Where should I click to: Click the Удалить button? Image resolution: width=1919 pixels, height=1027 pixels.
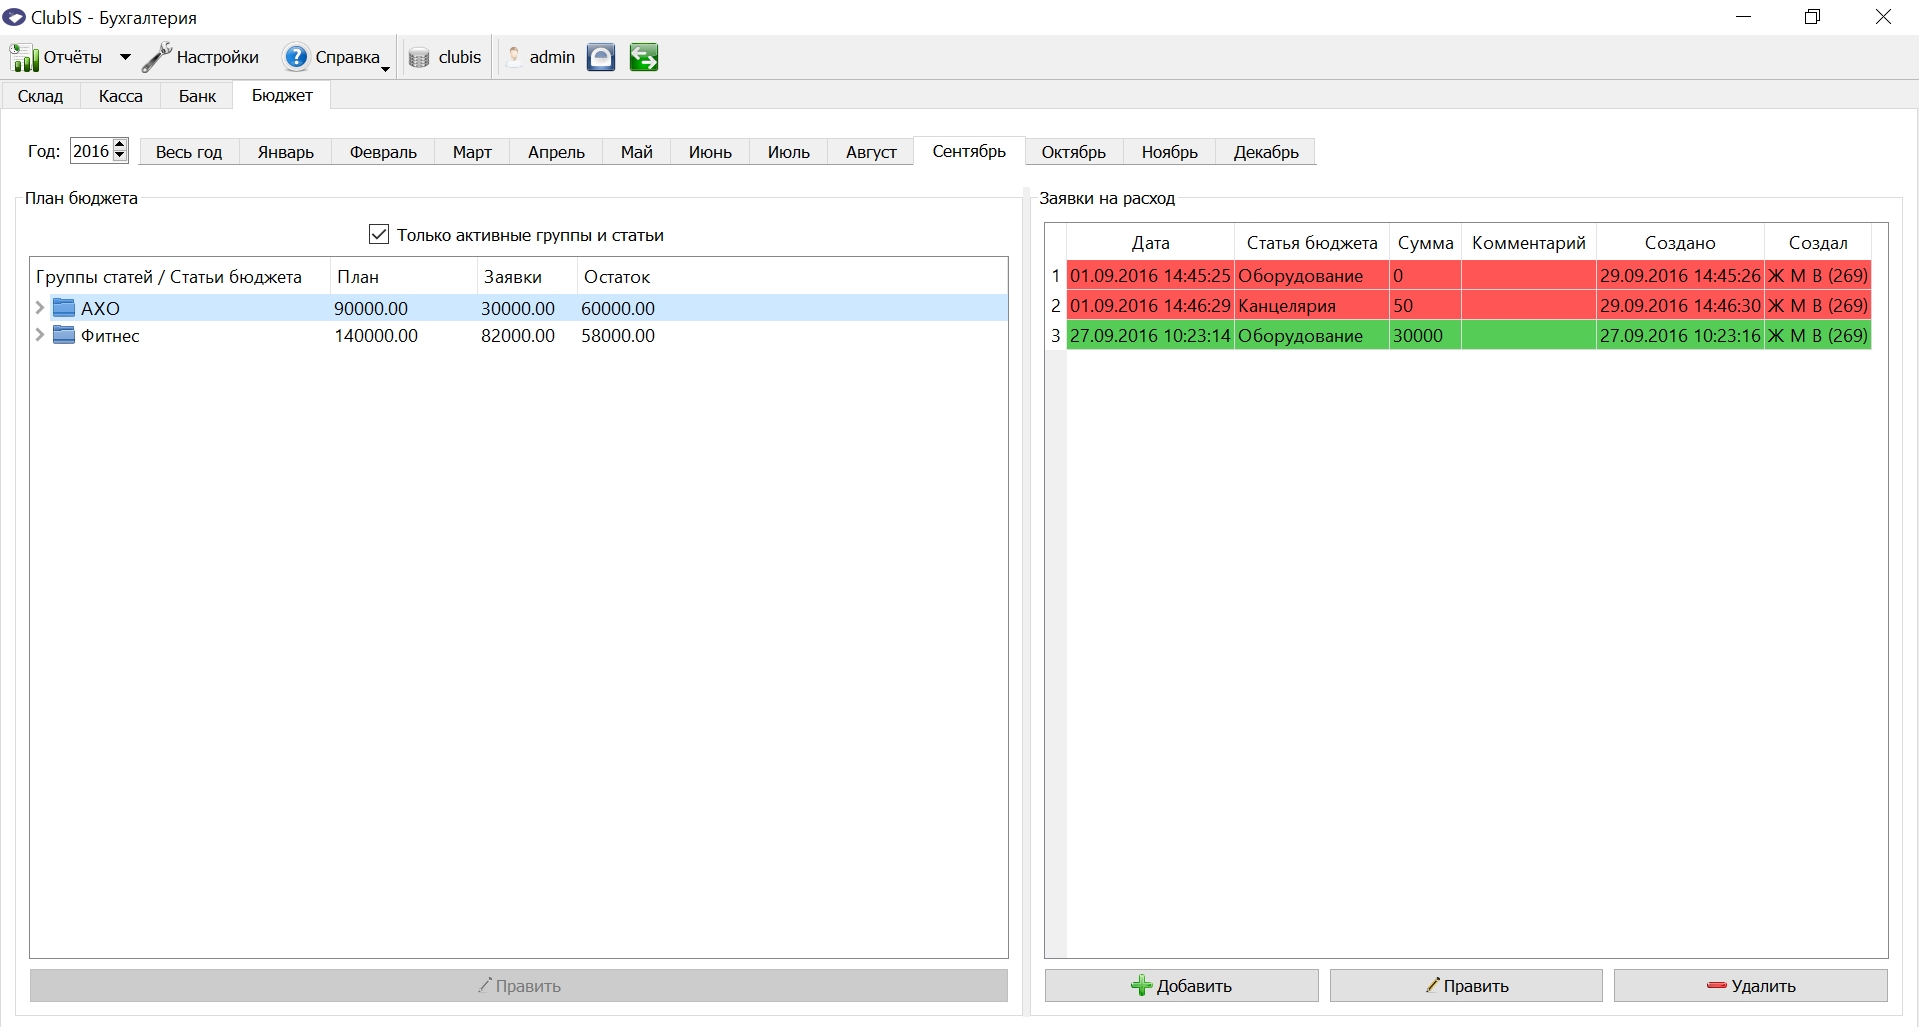[x=1750, y=985]
